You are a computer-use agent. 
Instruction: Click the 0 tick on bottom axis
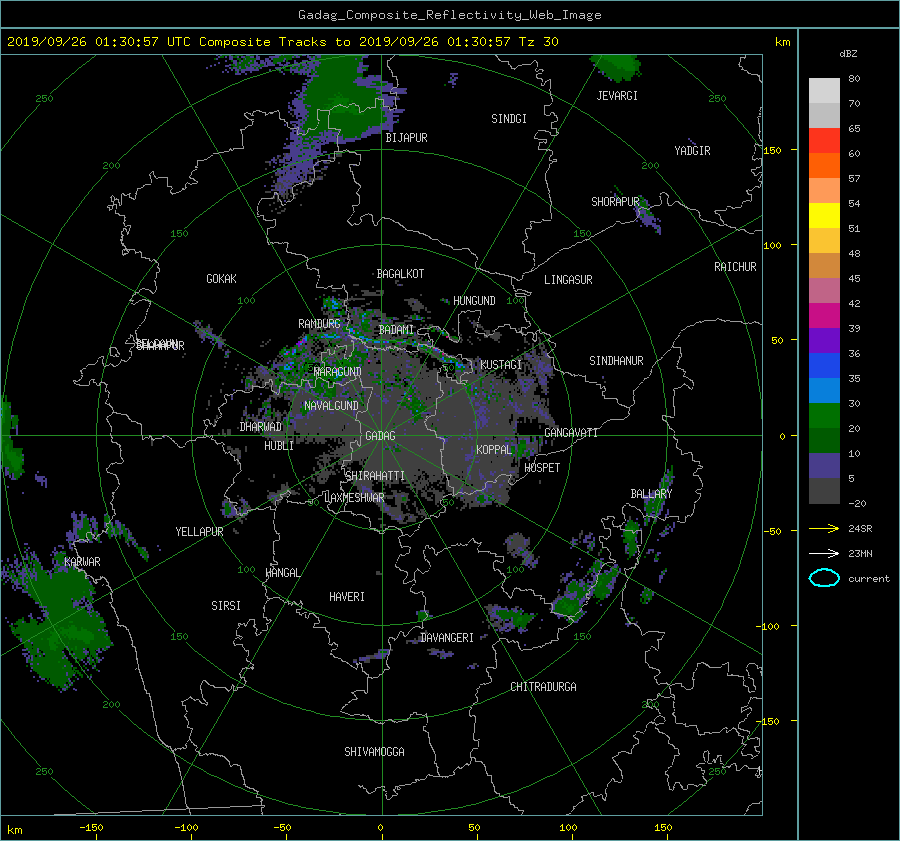click(x=380, y=828)
